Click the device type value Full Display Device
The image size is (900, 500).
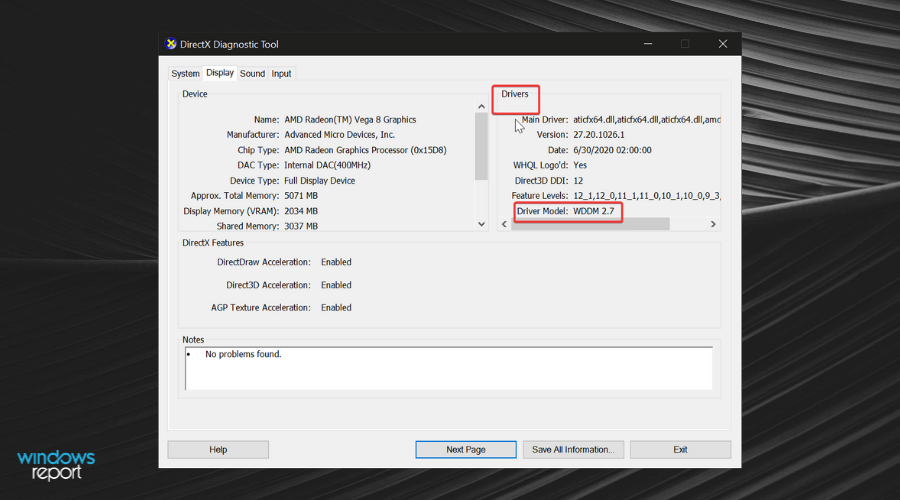320,180
